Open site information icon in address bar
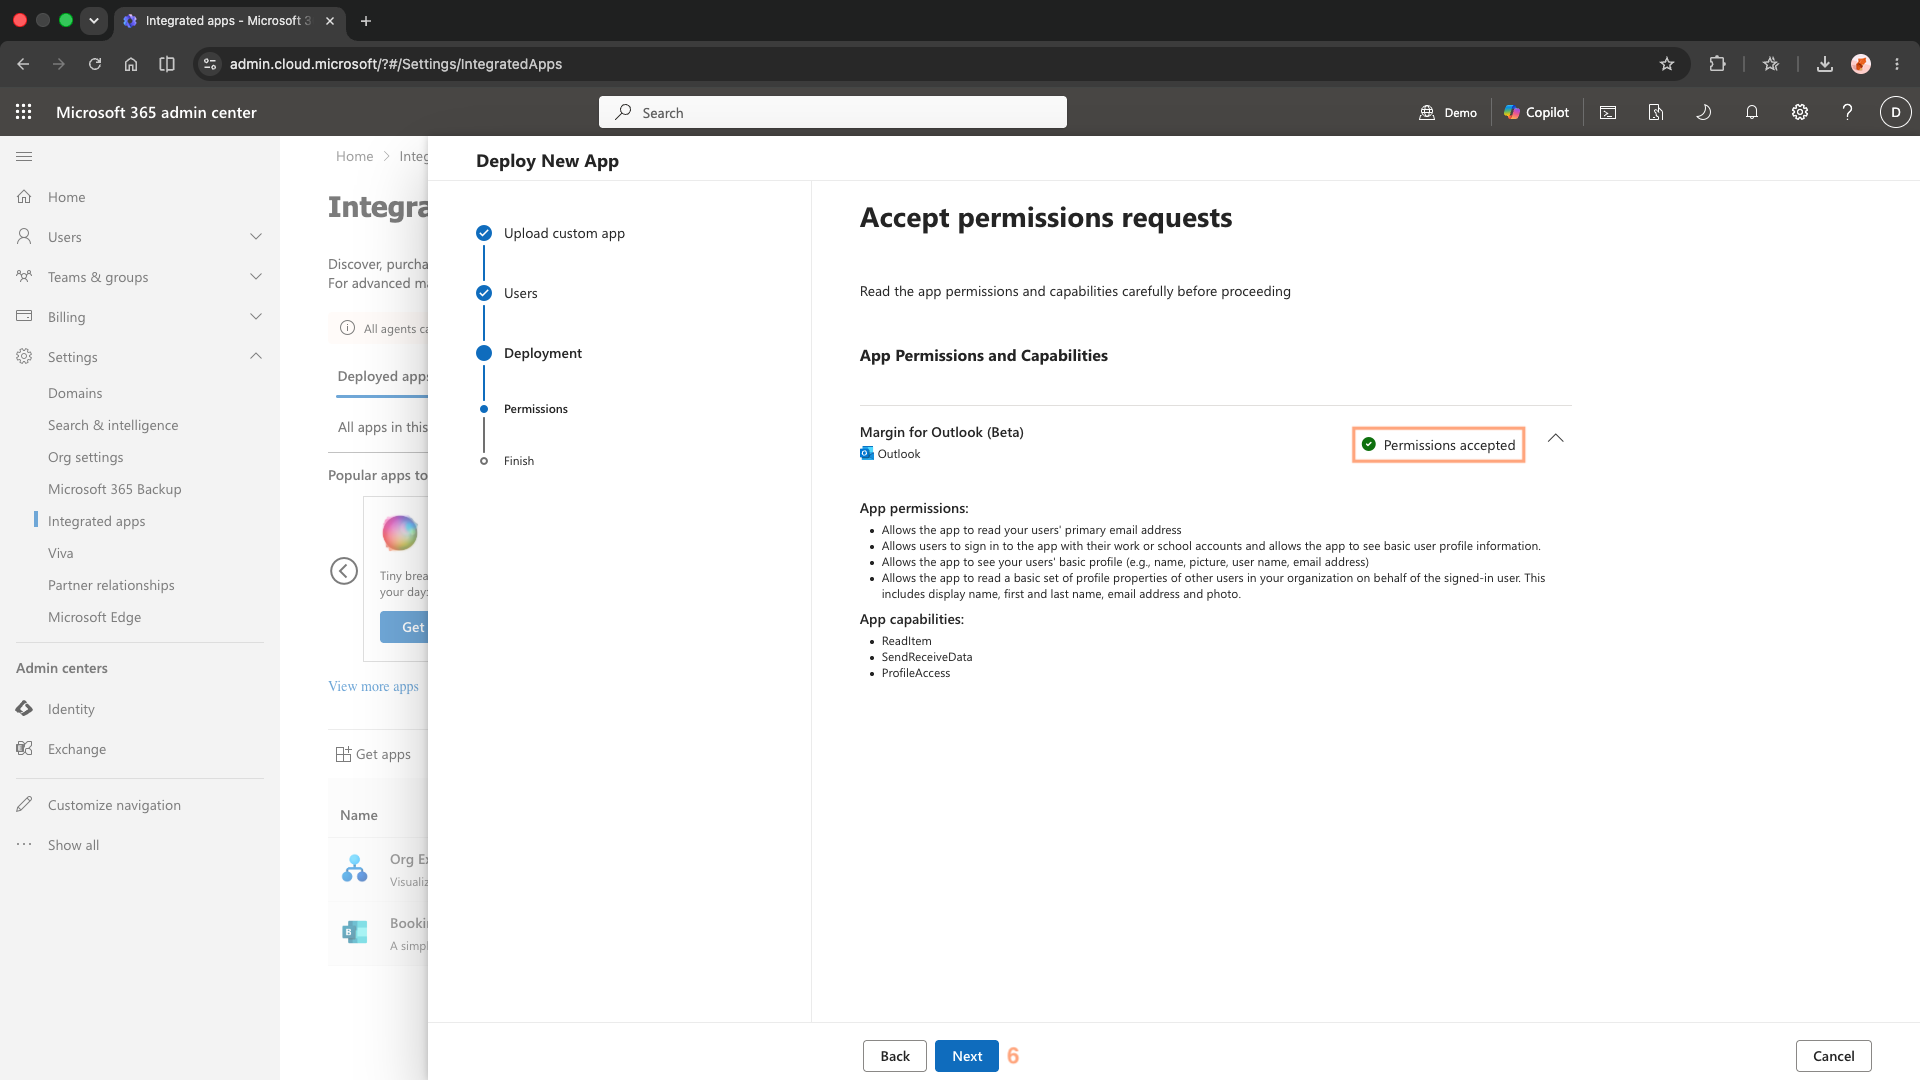The image size is (1920, 1080). [209, 64]
